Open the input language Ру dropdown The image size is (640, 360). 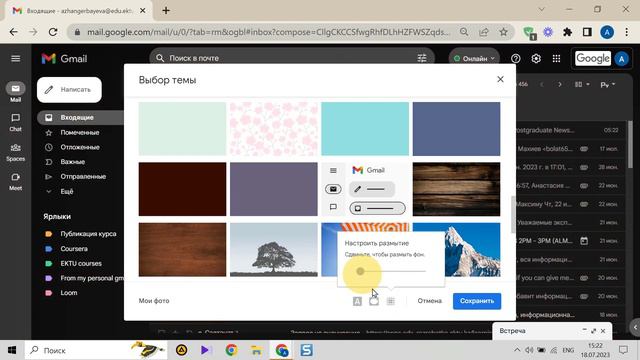[607, 84]
